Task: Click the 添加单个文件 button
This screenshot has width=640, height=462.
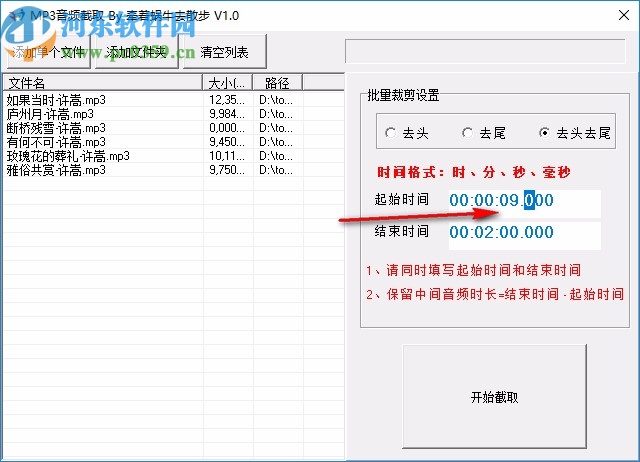Action: (48, 52)
